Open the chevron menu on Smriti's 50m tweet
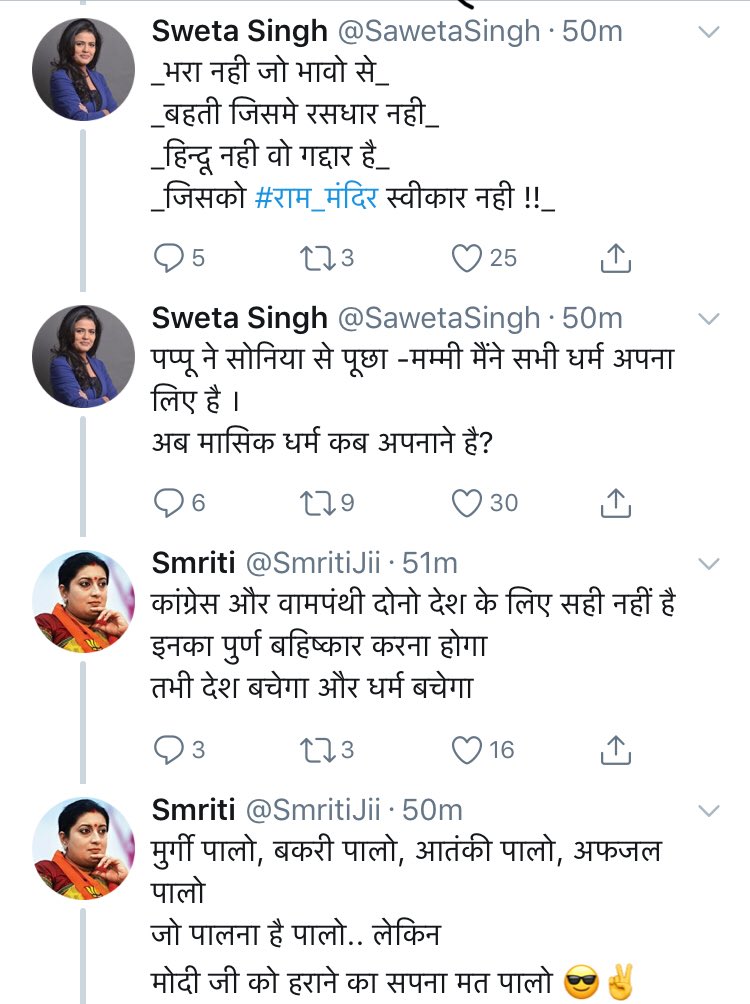Image resolution: width=750 pixels, height=1004 pixels. [x=708, y=811]
